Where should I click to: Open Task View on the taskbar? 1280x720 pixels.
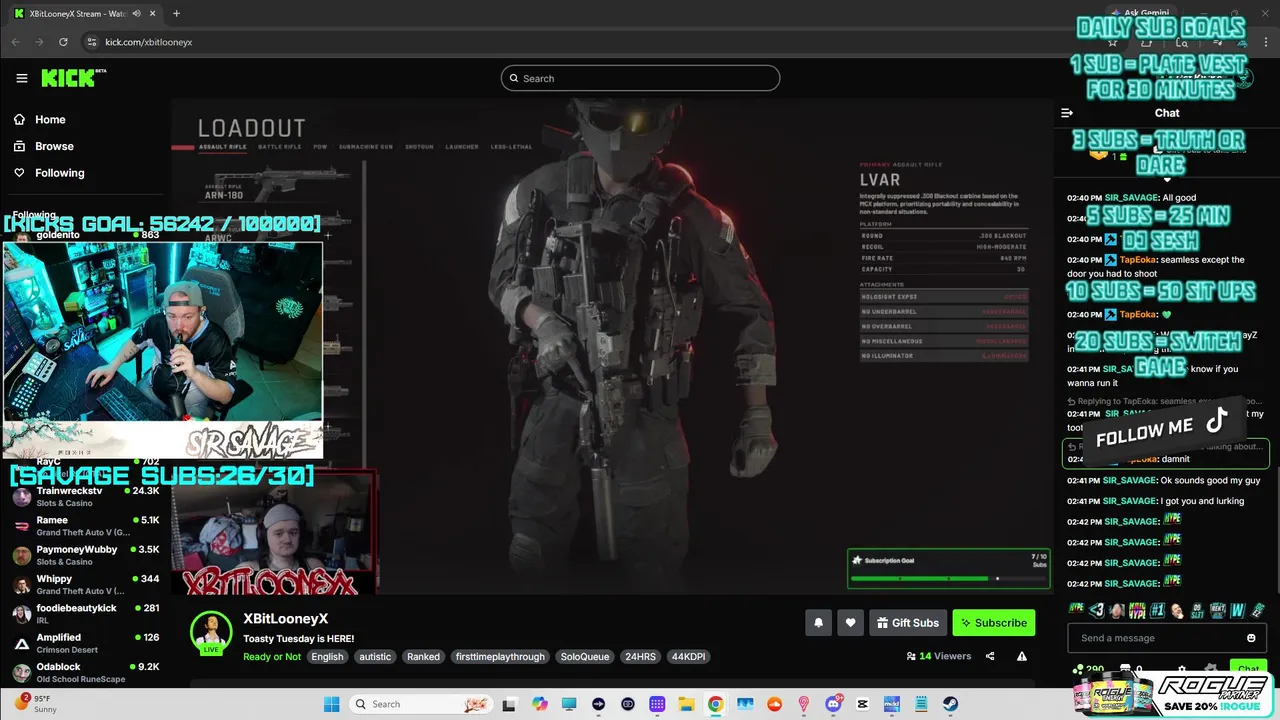tap(509, 704)
